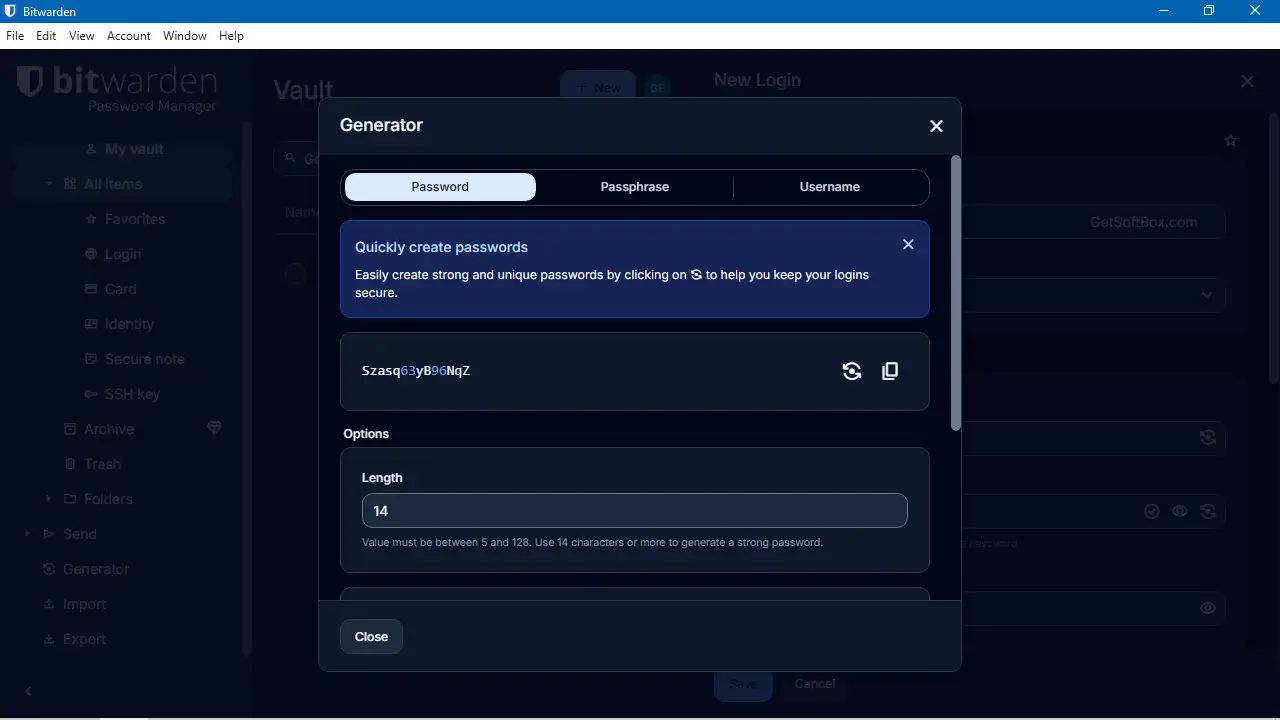Restore down the Bitwarden window

pyautogui.click(x=1209, y=11)
